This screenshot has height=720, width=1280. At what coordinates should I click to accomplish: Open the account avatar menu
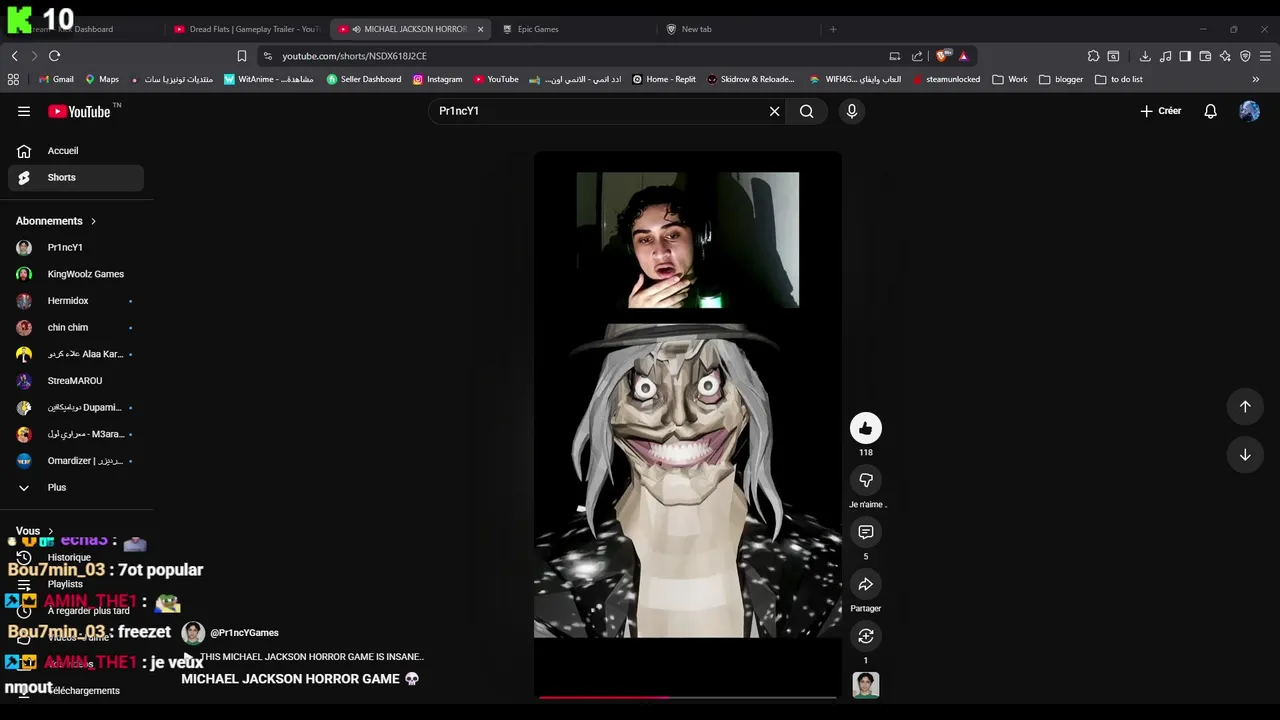pos(1249,111)
